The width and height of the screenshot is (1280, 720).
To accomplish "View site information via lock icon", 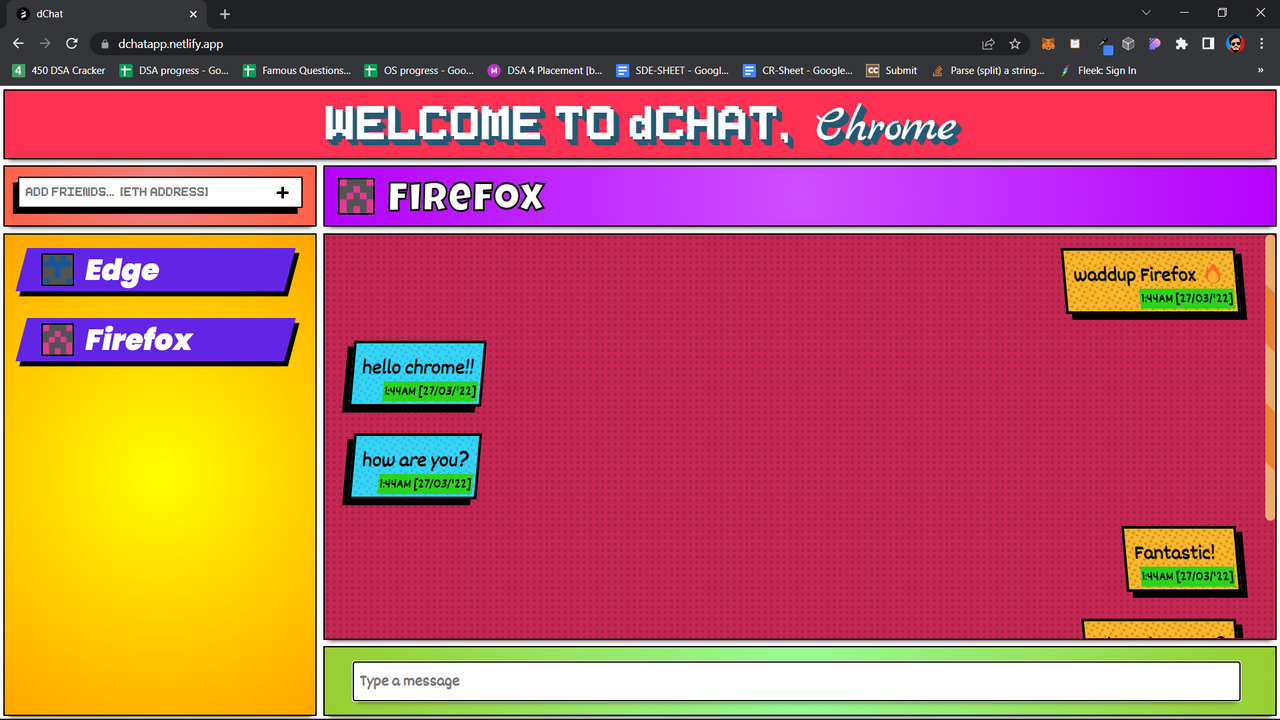I will tap(104, 44).
